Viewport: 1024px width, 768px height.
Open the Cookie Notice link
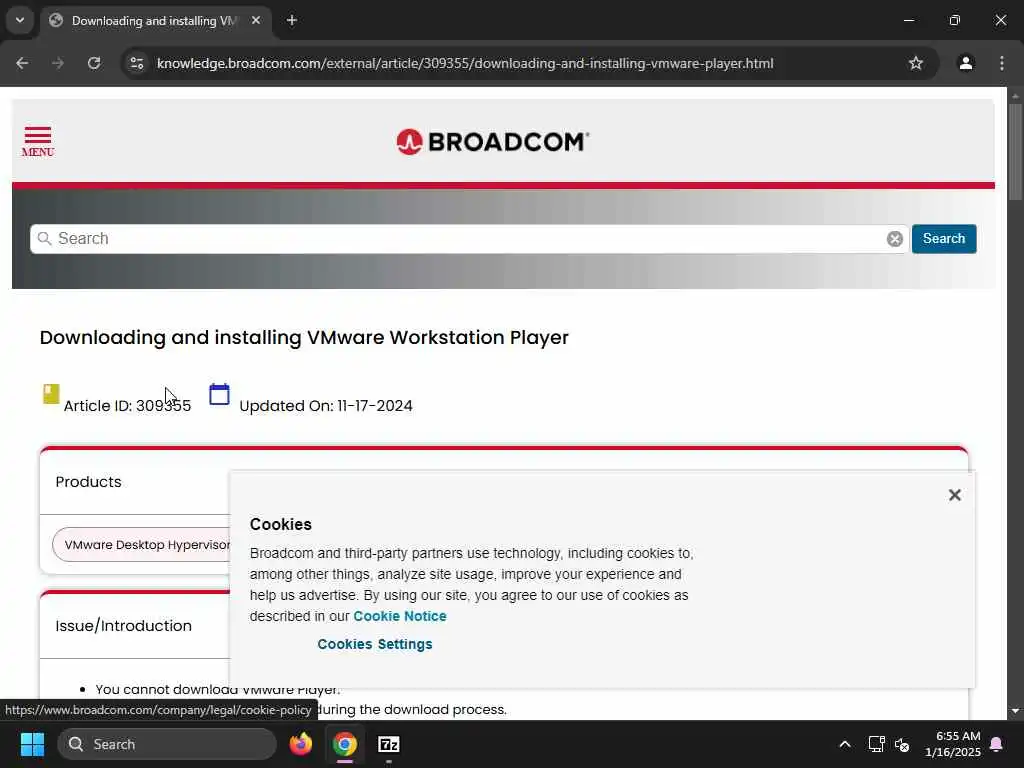pos(400,616)
